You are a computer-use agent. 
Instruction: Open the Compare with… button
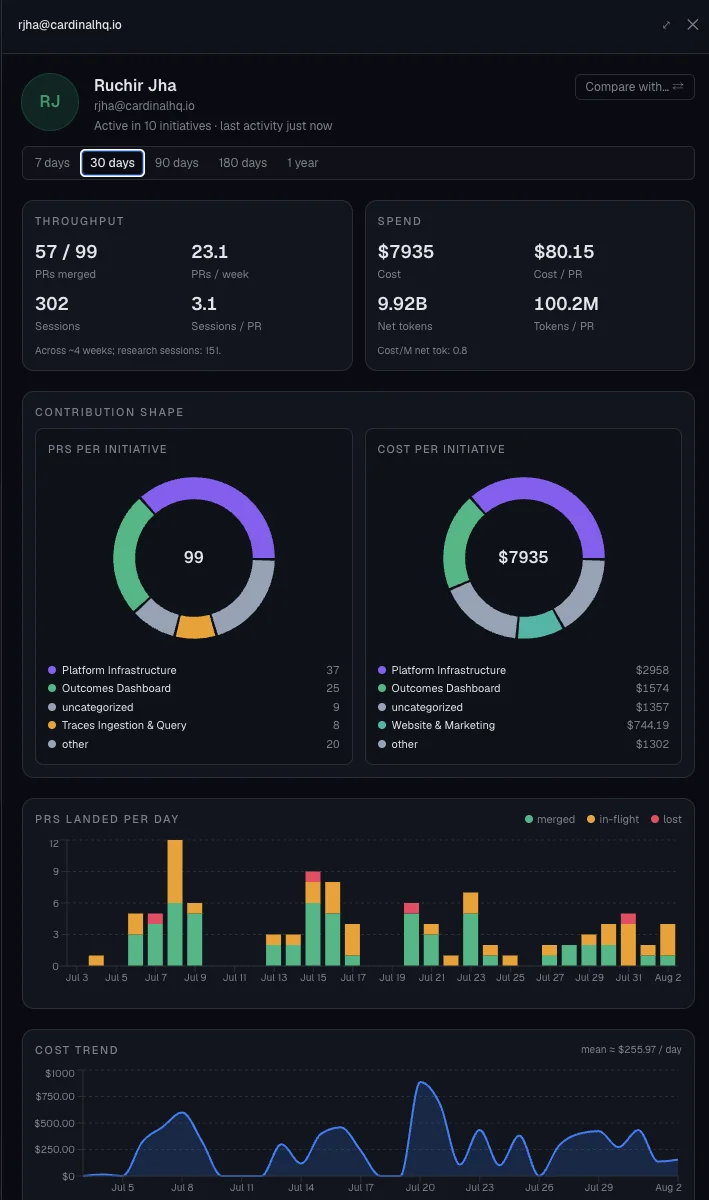click(x=634, y=87)
